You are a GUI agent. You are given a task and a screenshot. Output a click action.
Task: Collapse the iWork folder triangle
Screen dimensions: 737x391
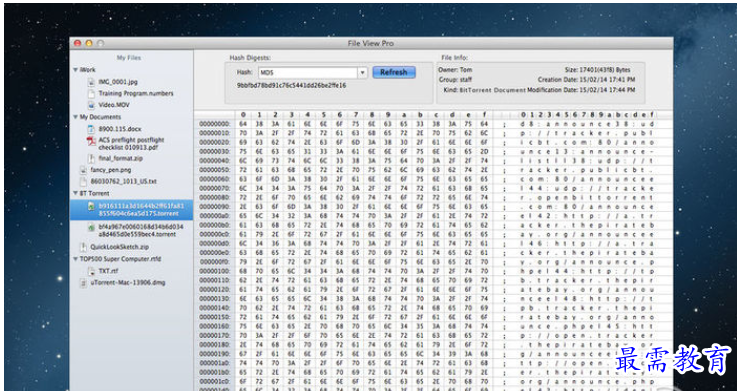coord(75,70)
